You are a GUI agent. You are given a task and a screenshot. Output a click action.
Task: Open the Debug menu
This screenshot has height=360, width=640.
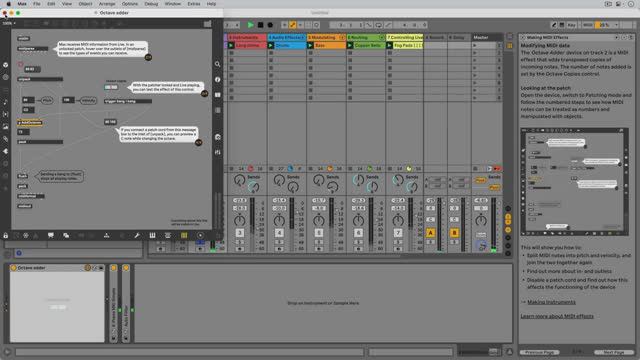click(151, 4)
